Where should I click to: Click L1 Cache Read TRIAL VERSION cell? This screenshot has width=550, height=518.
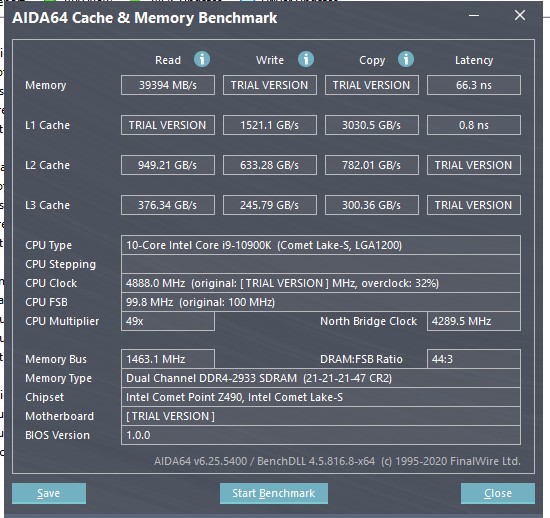pos(168,125)
